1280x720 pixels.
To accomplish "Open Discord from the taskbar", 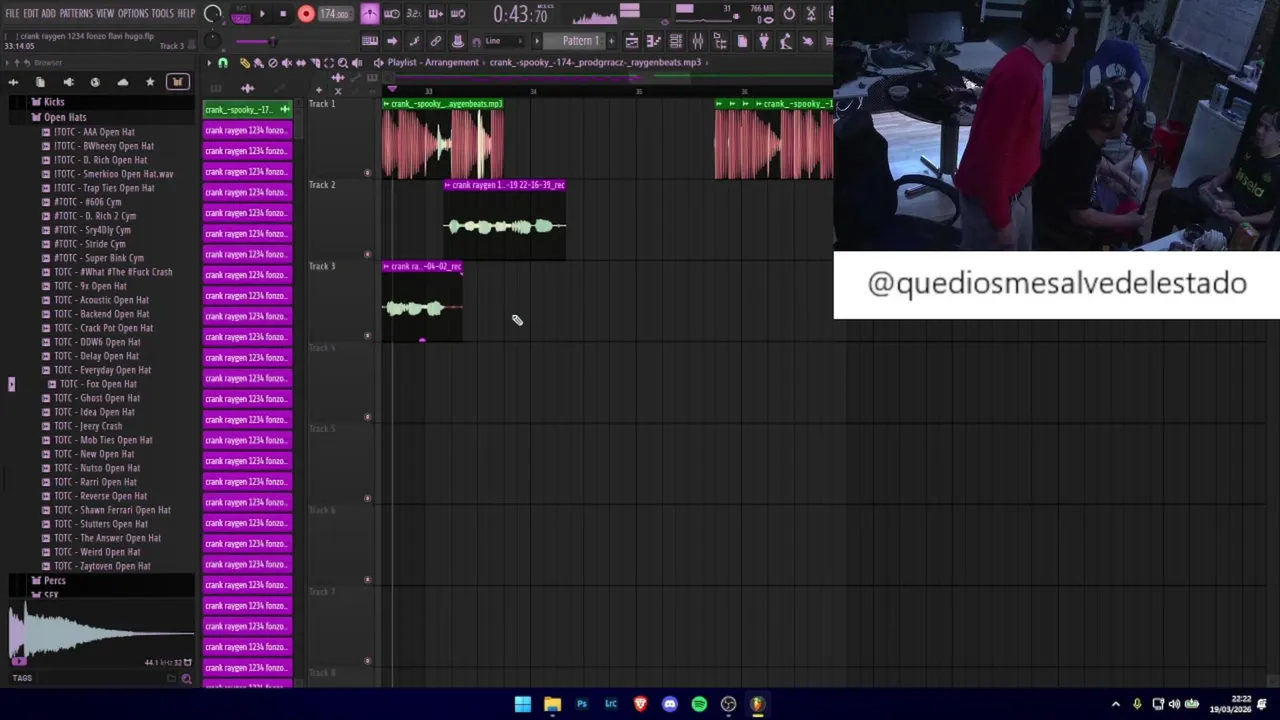I will click(670, 704).
